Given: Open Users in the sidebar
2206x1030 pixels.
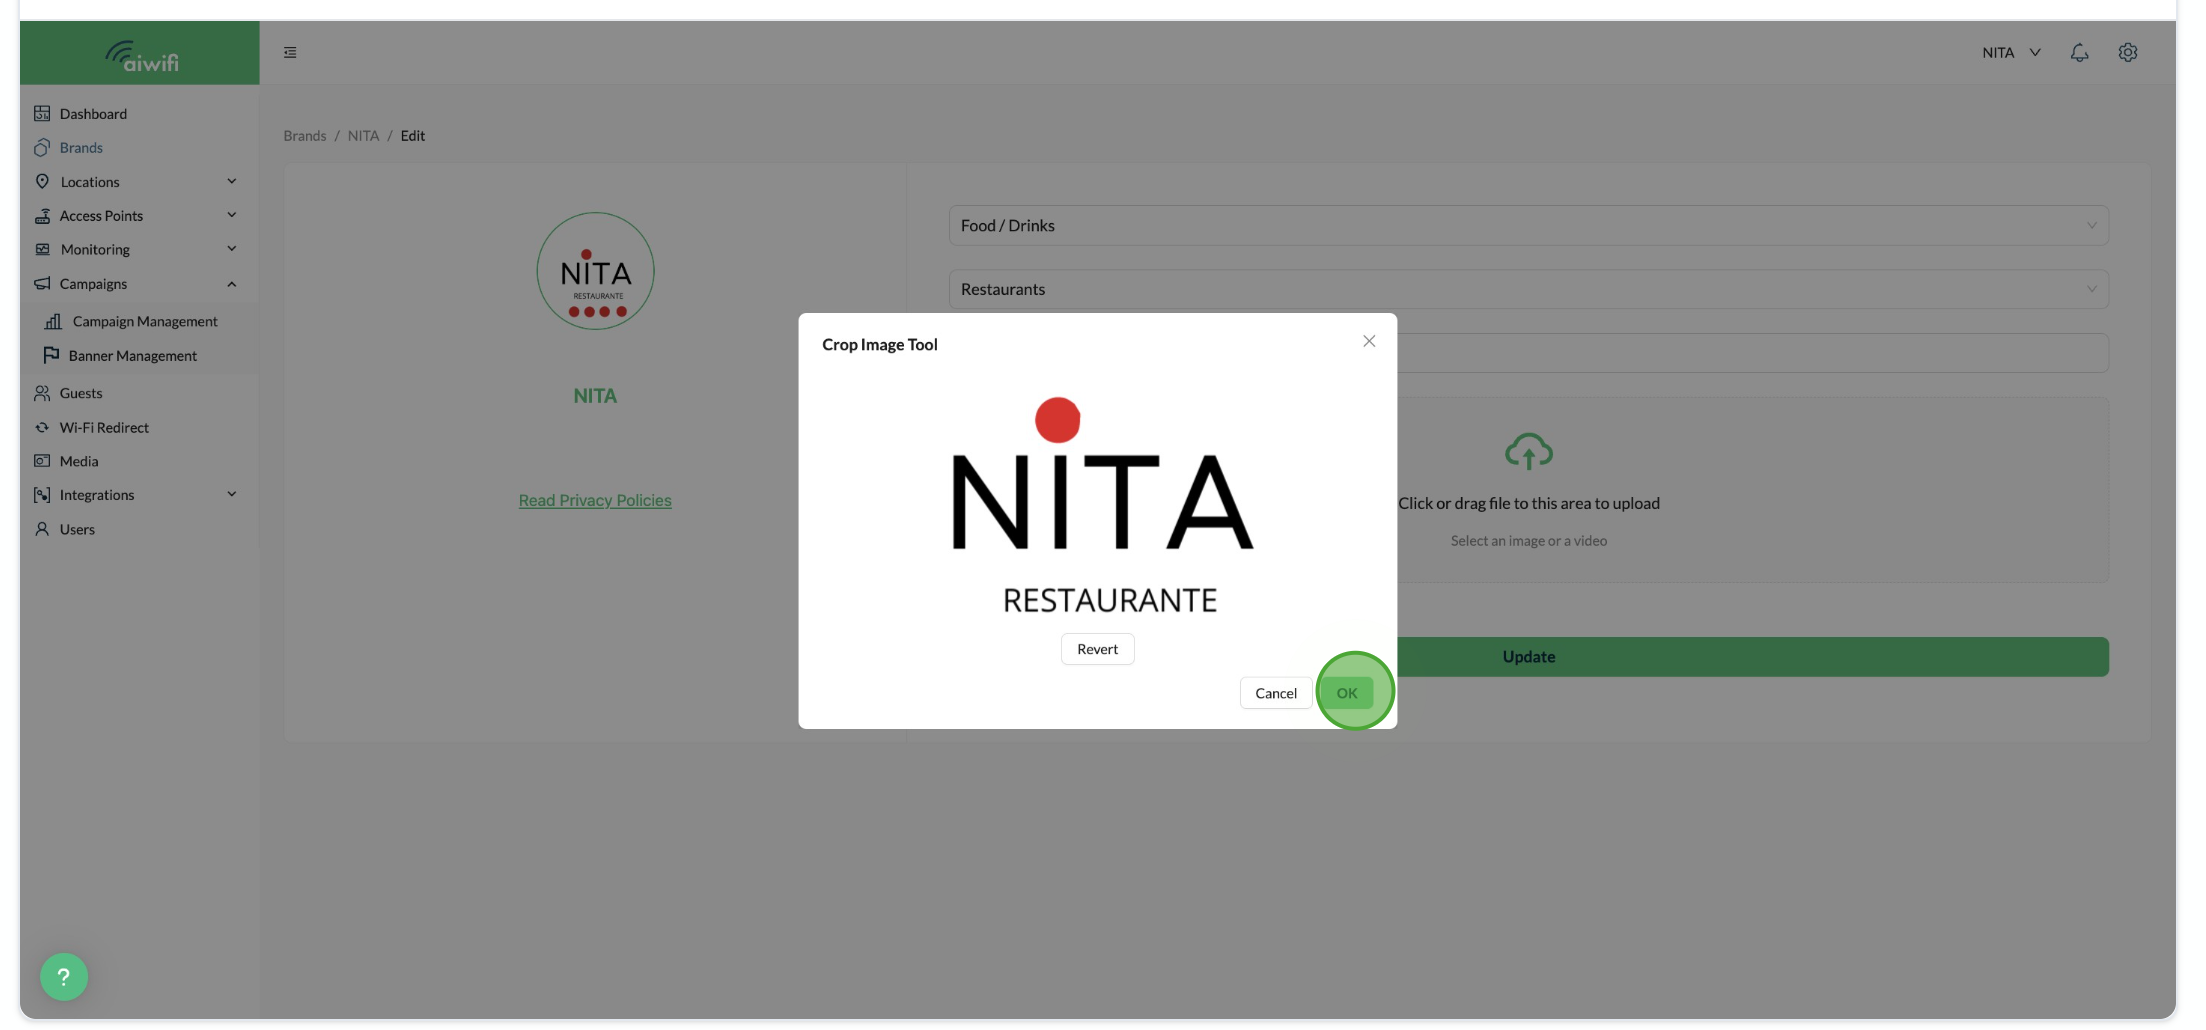Looking at the screenshot, I should [77, 529].
